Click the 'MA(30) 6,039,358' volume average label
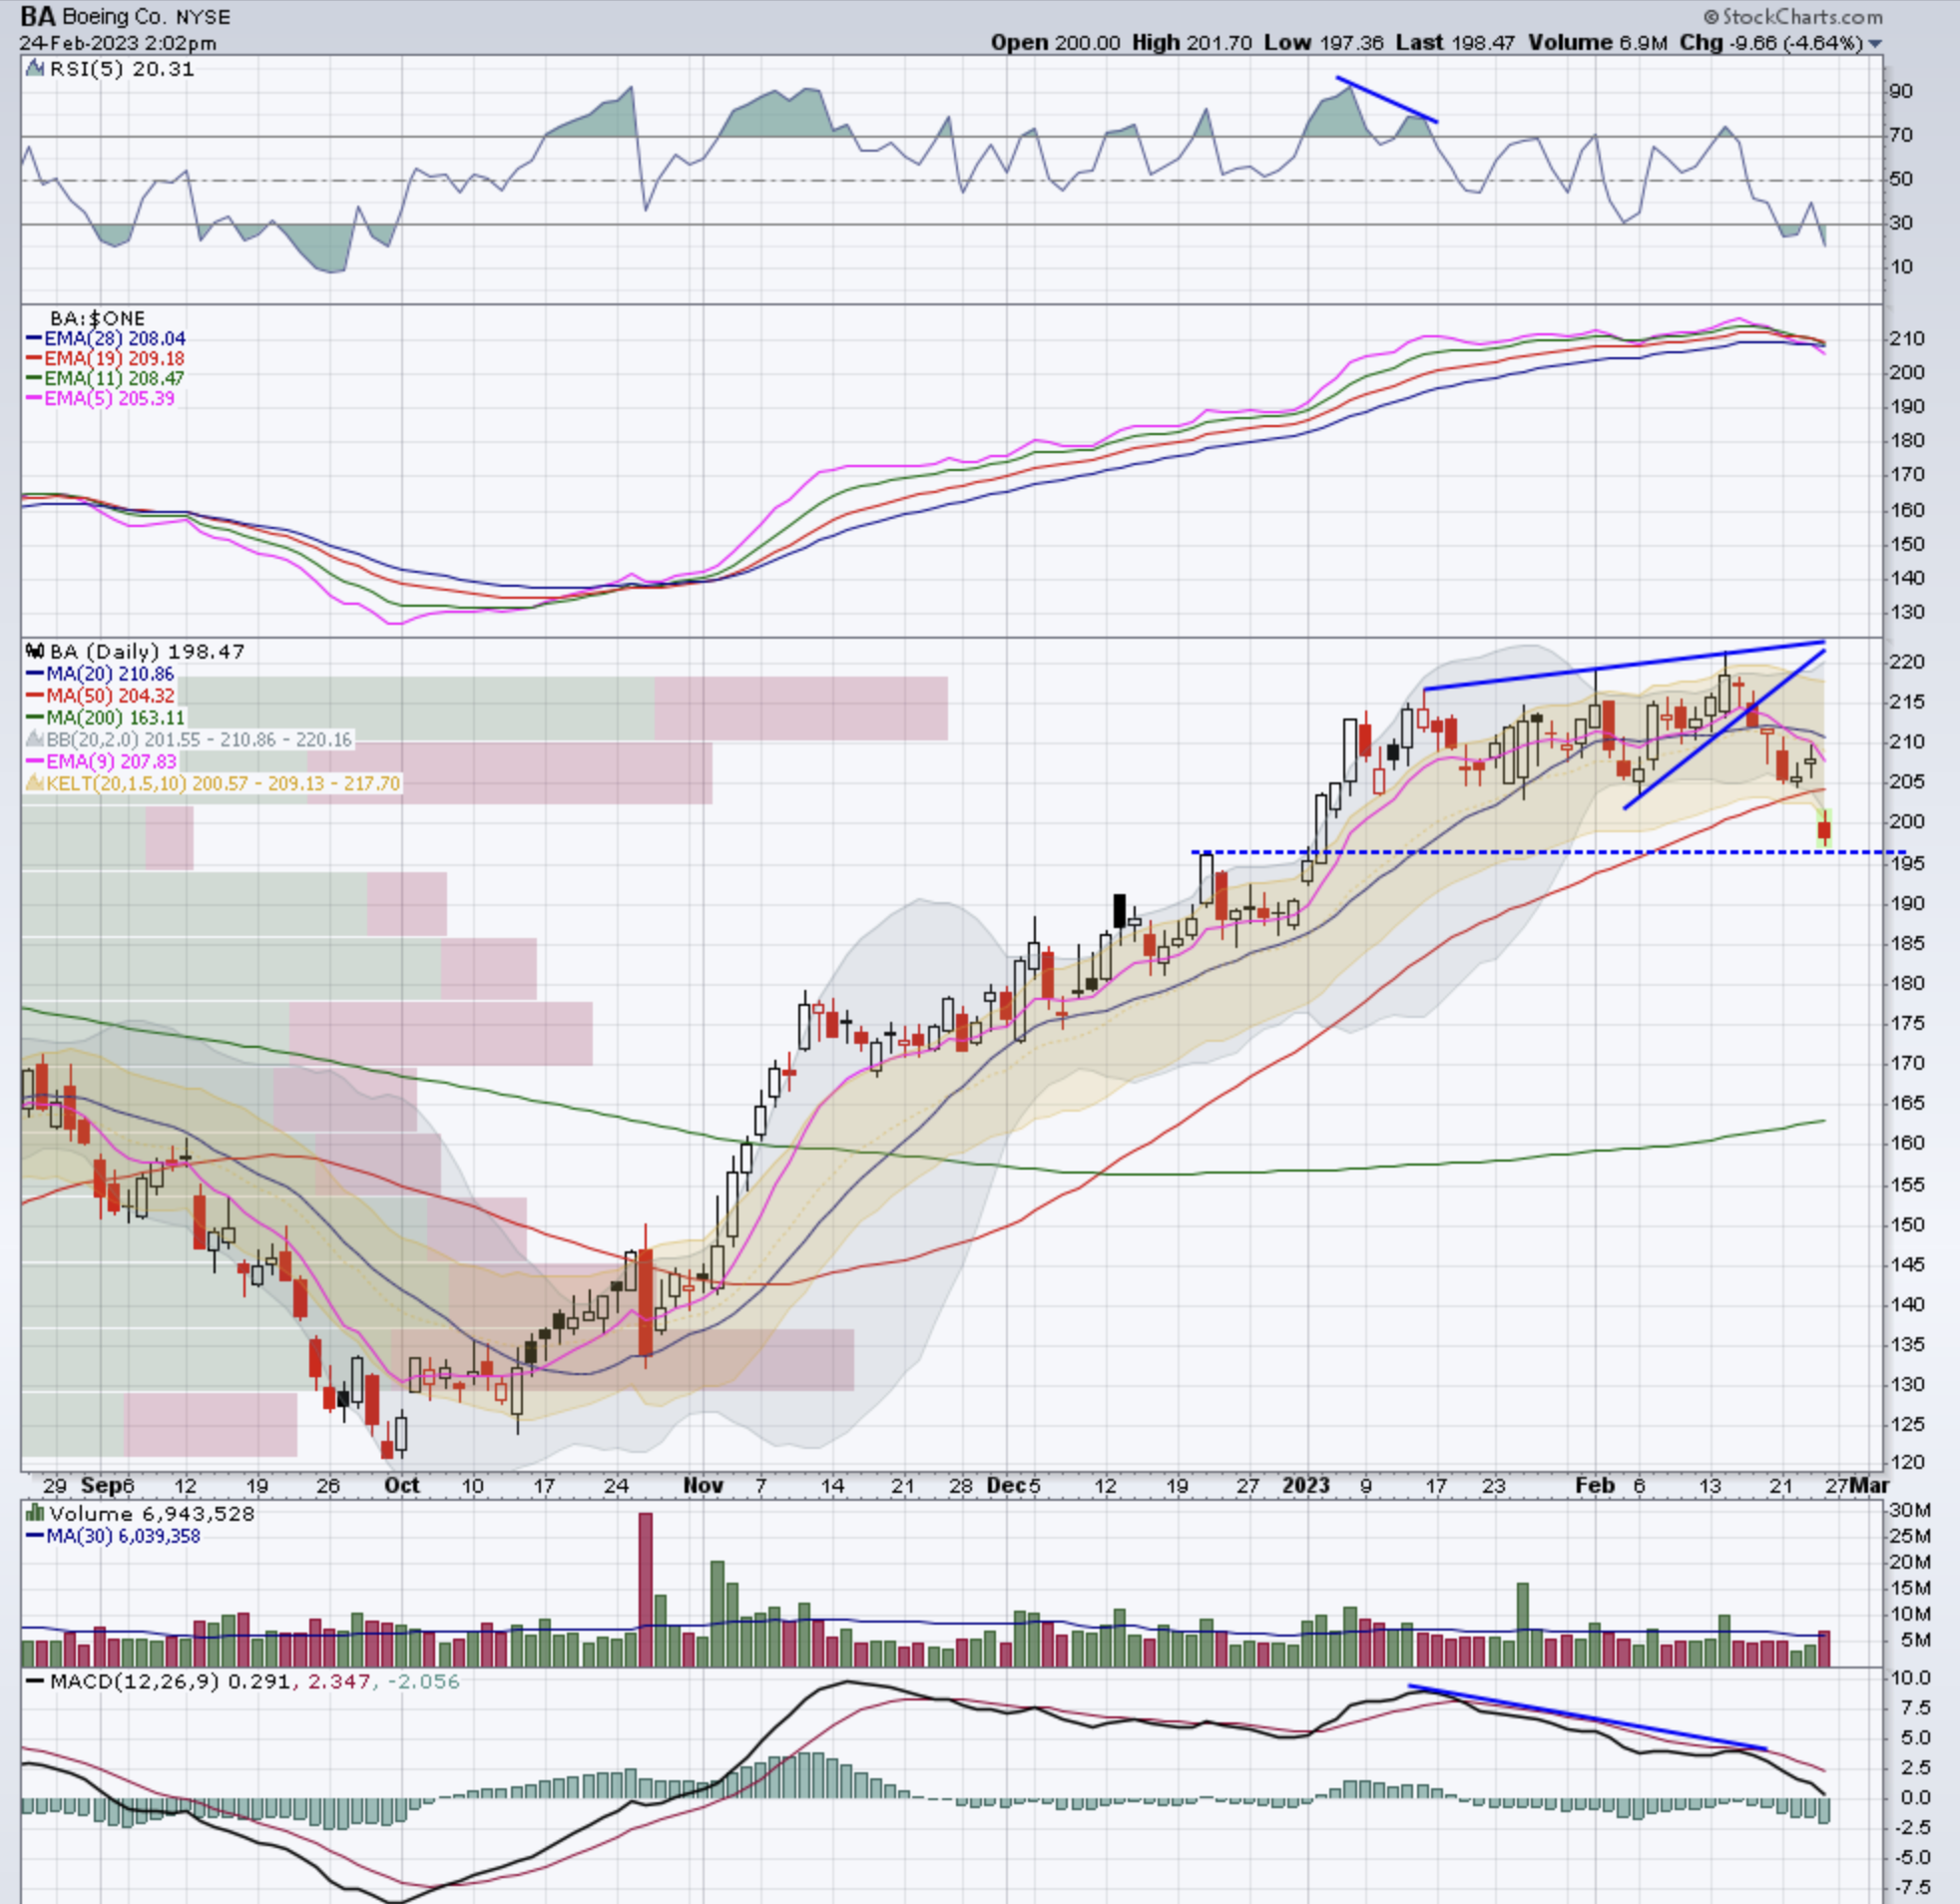 coord(113,1535)
